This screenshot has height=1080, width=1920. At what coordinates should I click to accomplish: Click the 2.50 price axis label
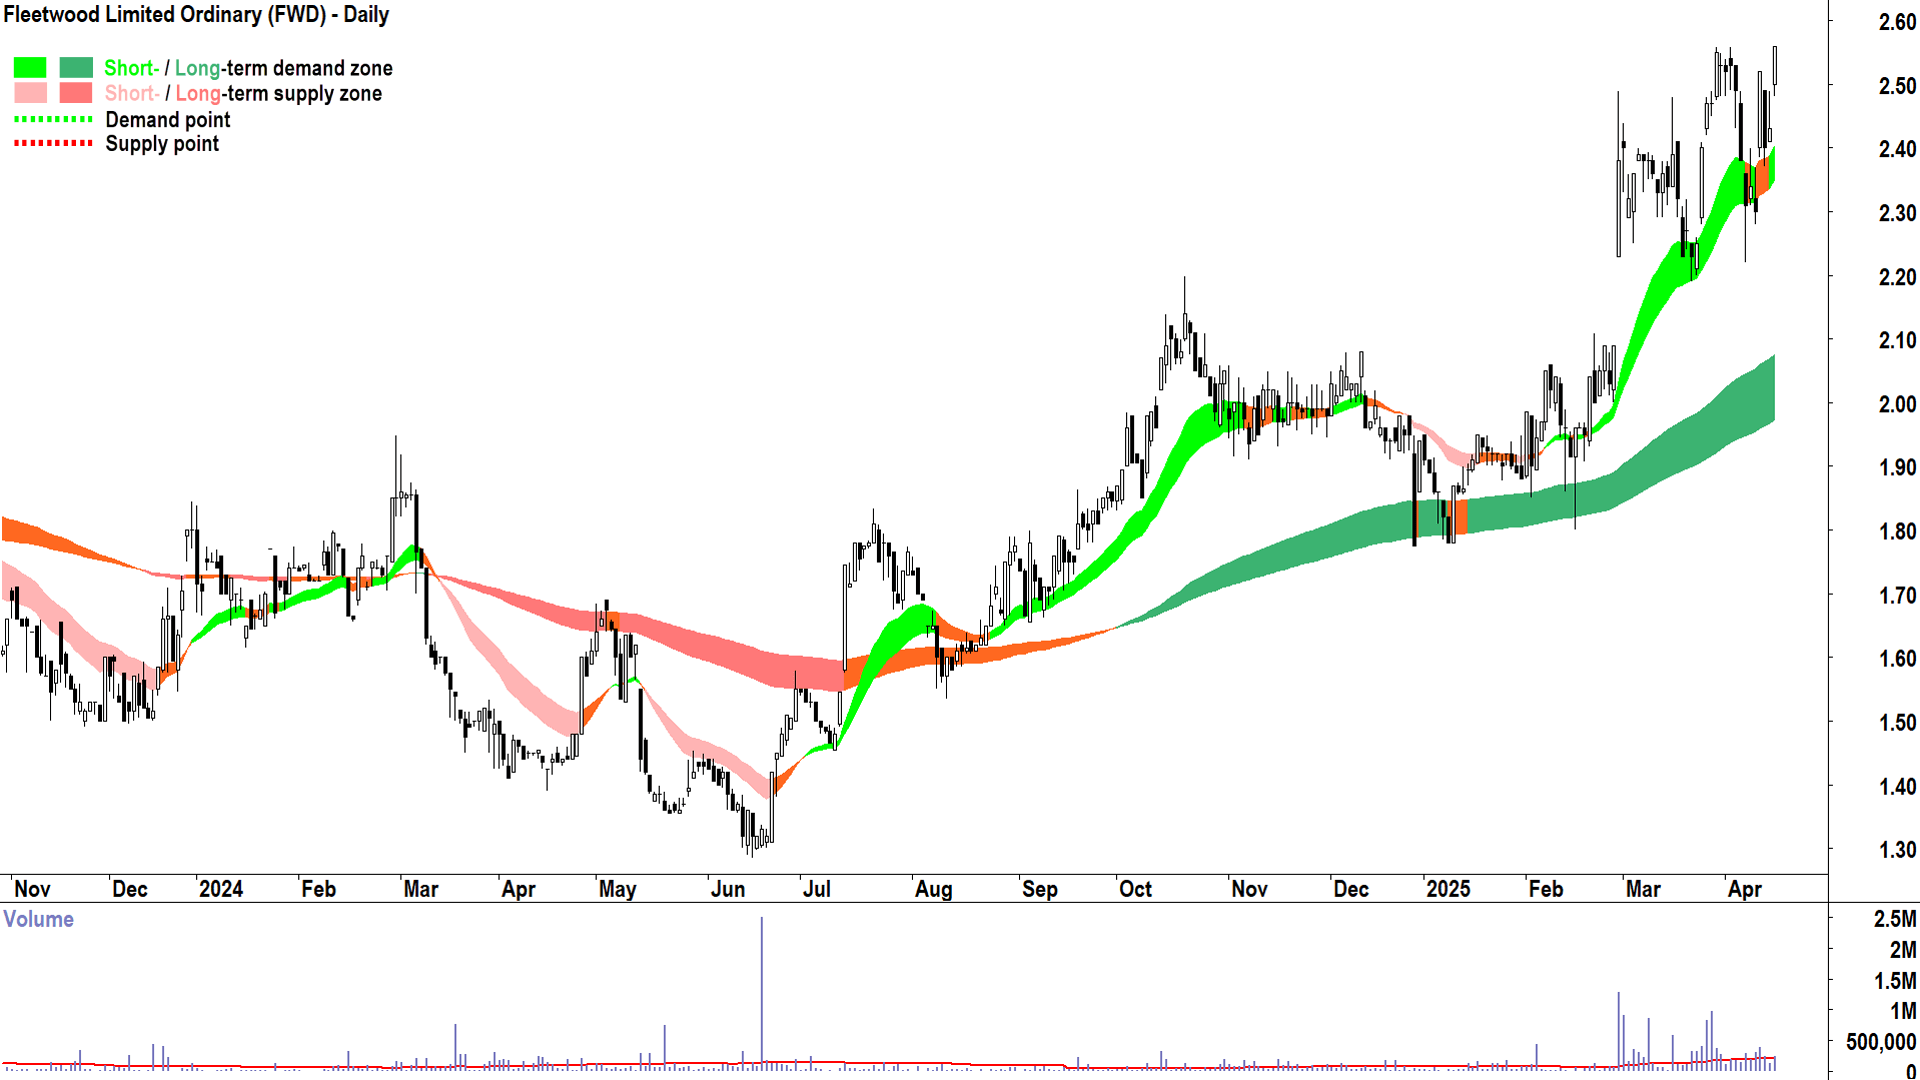[x=1897, y=86]
